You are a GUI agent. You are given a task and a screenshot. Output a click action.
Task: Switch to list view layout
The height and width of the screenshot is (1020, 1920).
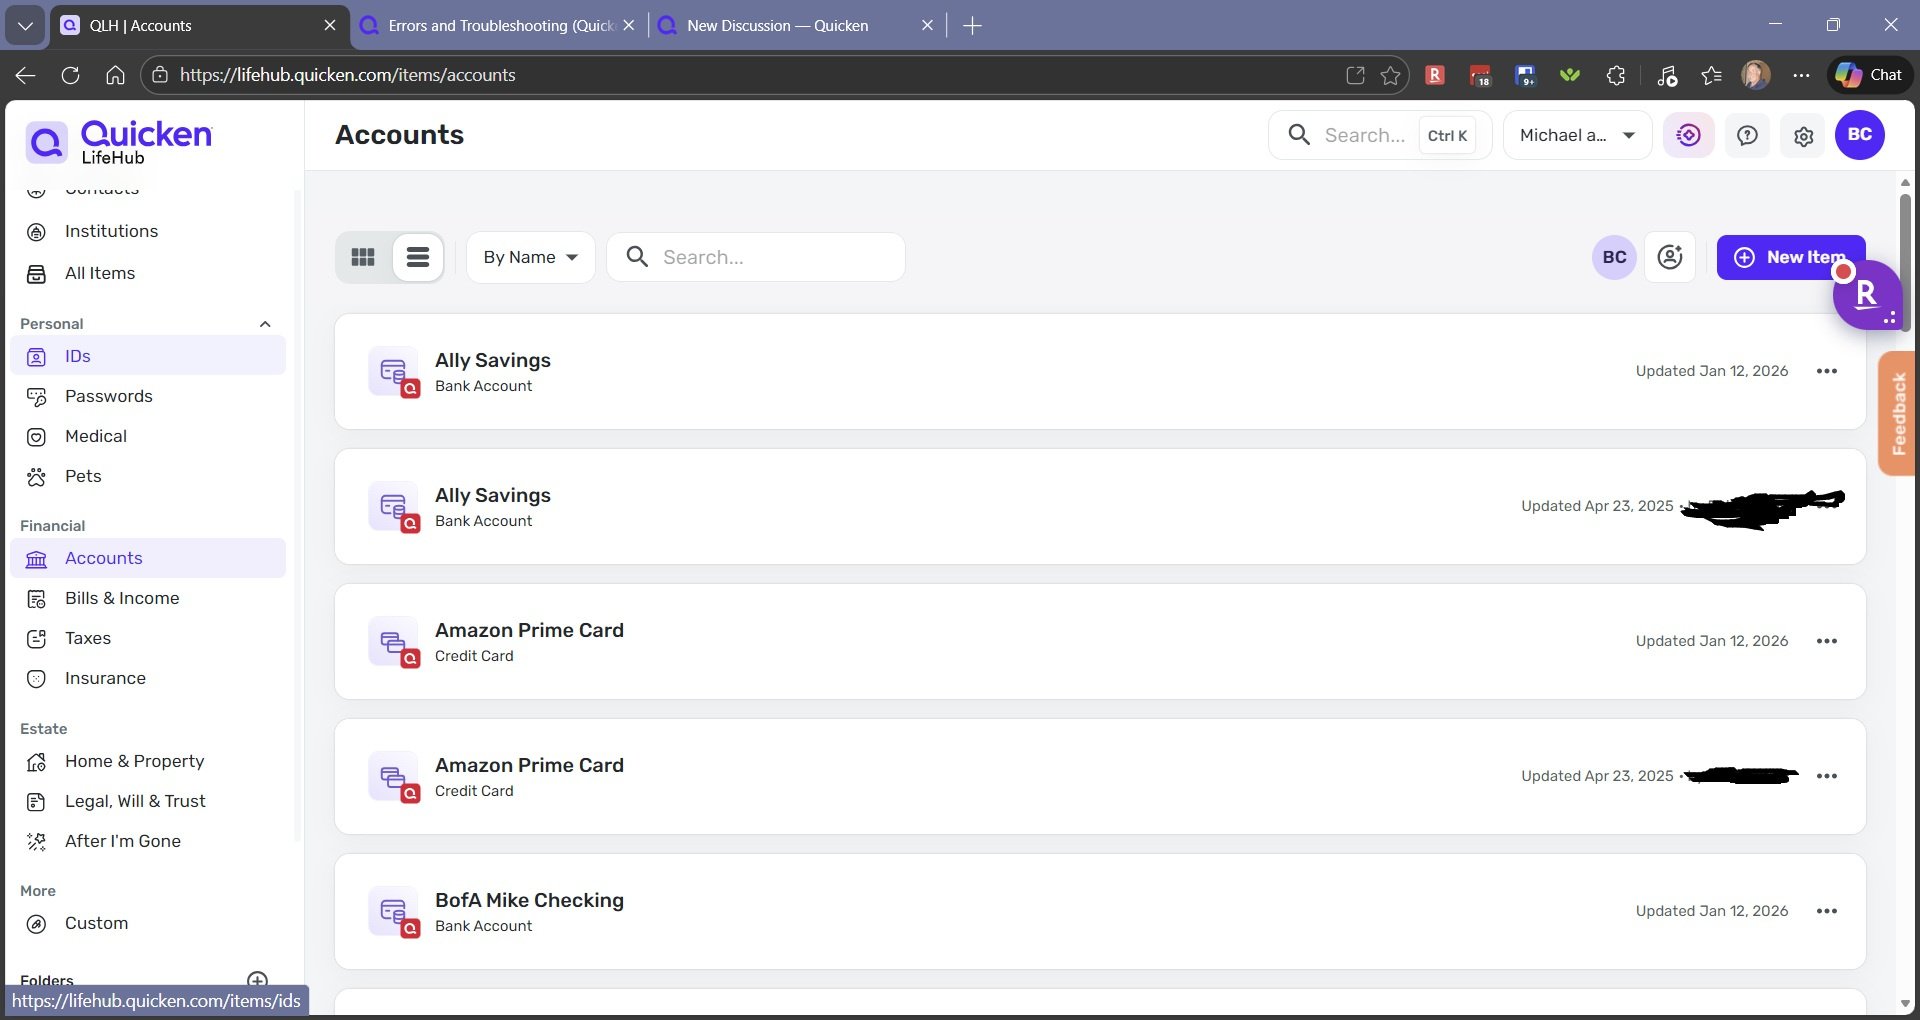pyautogui.click(x=418, y=257)
